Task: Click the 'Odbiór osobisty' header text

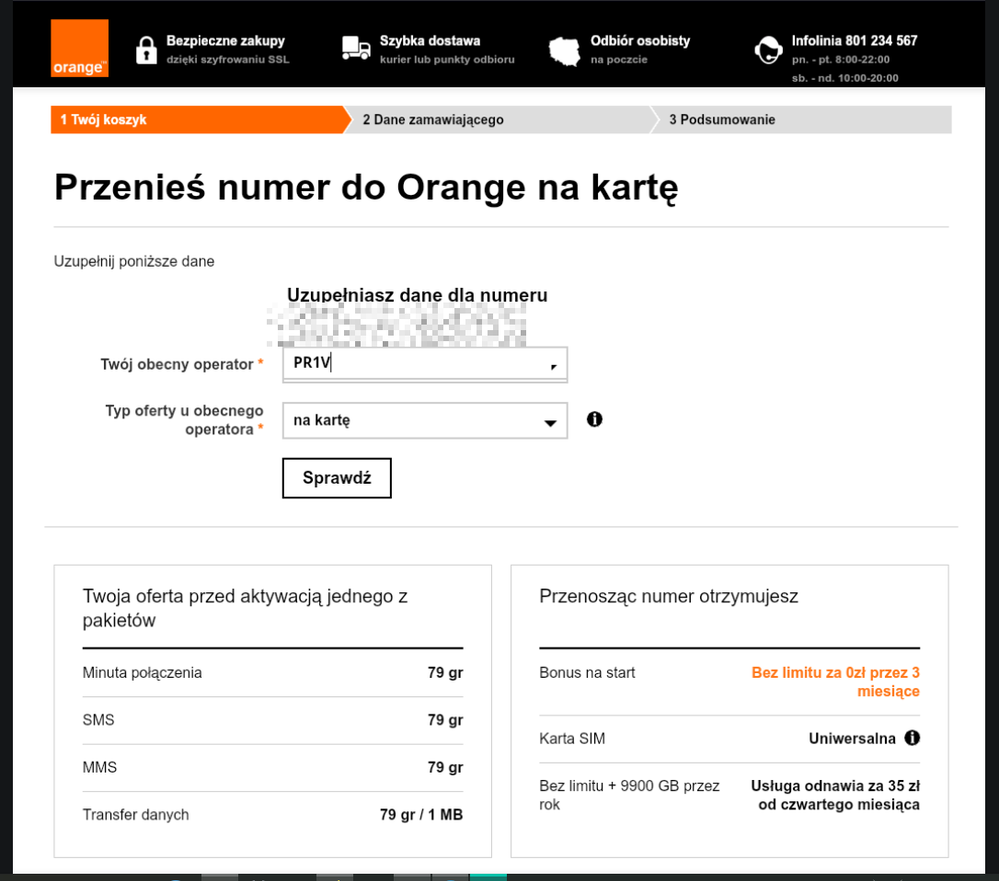Action: (640, 41)
